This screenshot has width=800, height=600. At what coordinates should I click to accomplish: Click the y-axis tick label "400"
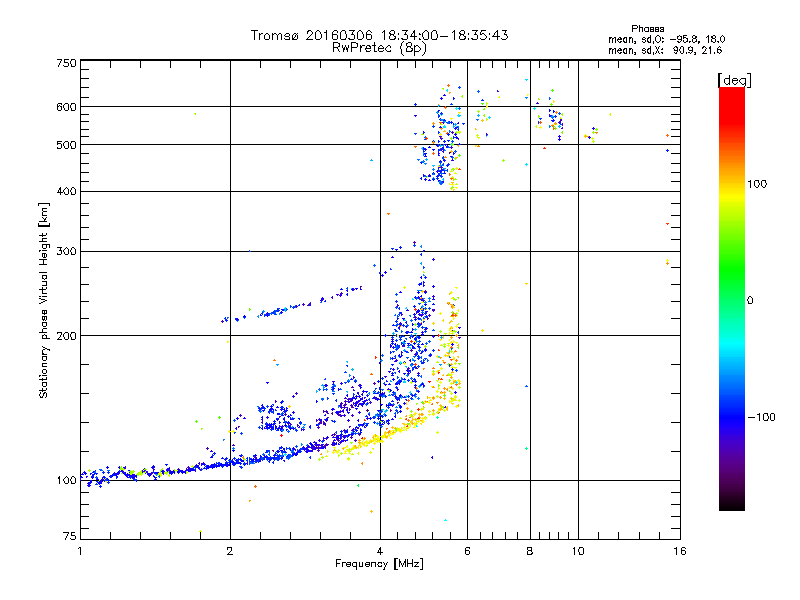tap(66, 192)
